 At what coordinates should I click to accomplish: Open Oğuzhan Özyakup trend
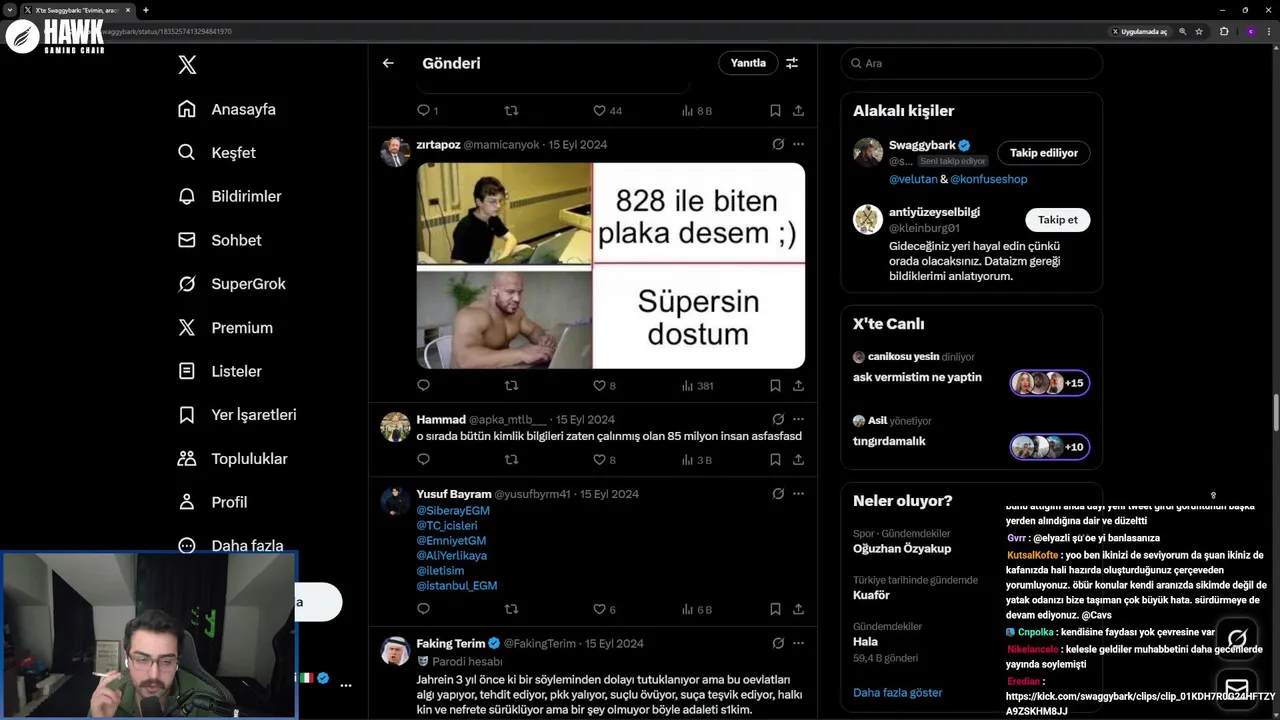click(x=902, y=549)
